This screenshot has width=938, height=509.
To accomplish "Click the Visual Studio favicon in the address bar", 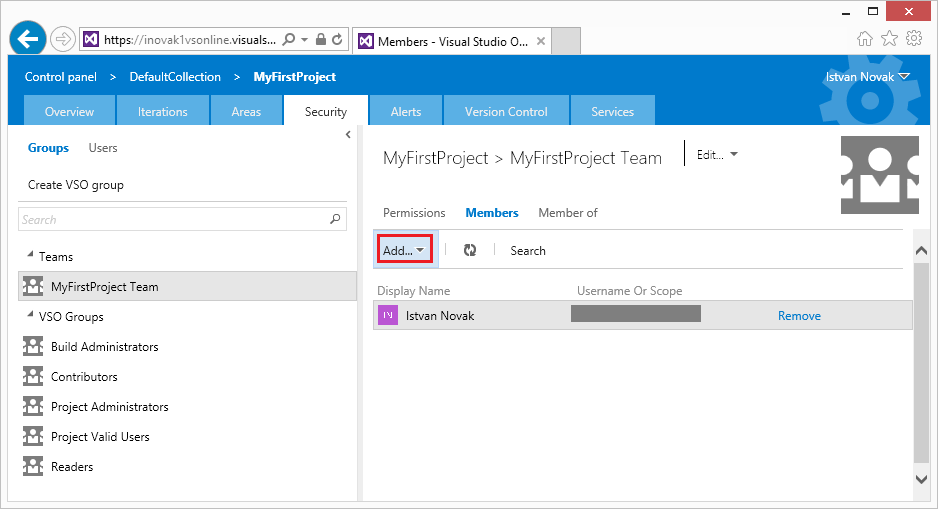I will (x=90, y=39).
